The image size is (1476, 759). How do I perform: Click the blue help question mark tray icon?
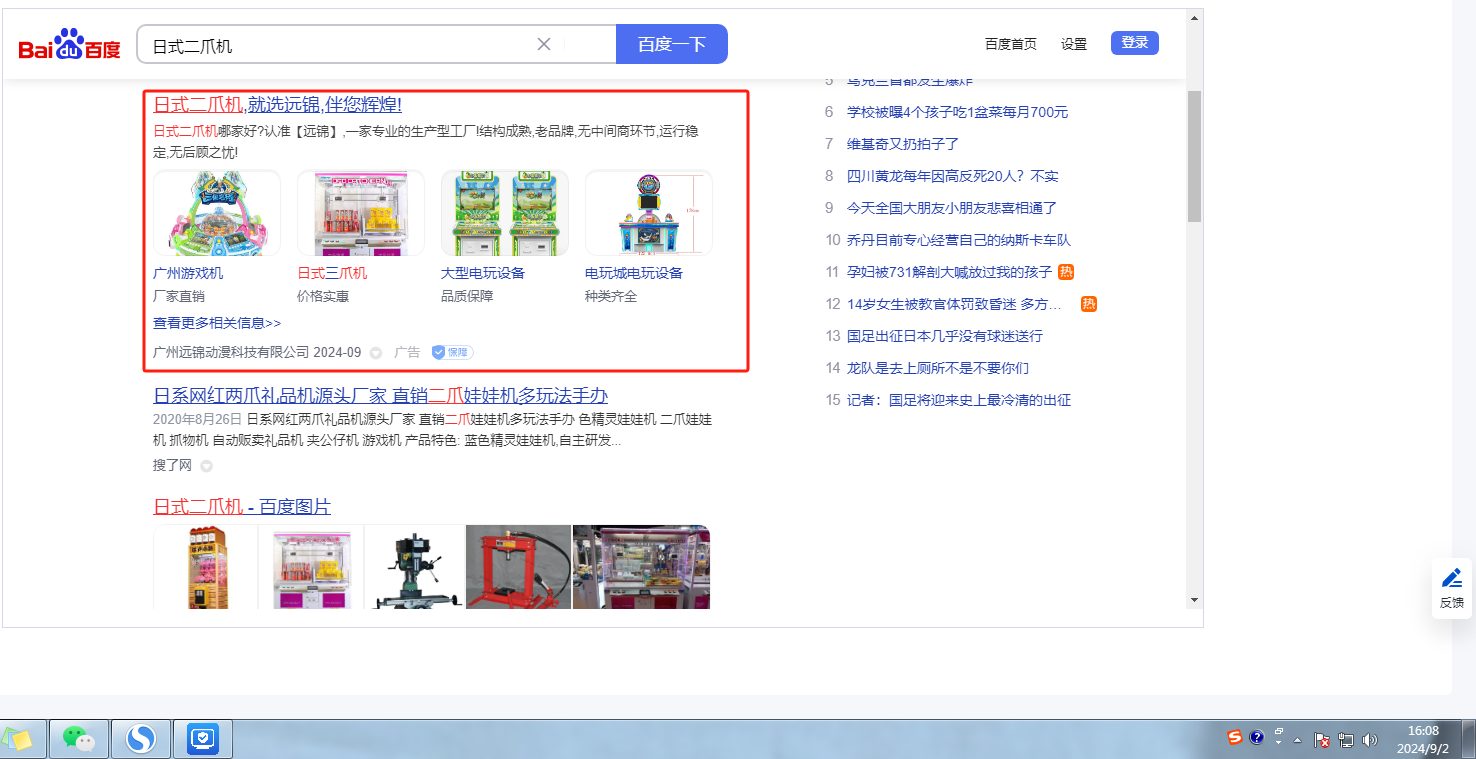tap(1257, 738)
